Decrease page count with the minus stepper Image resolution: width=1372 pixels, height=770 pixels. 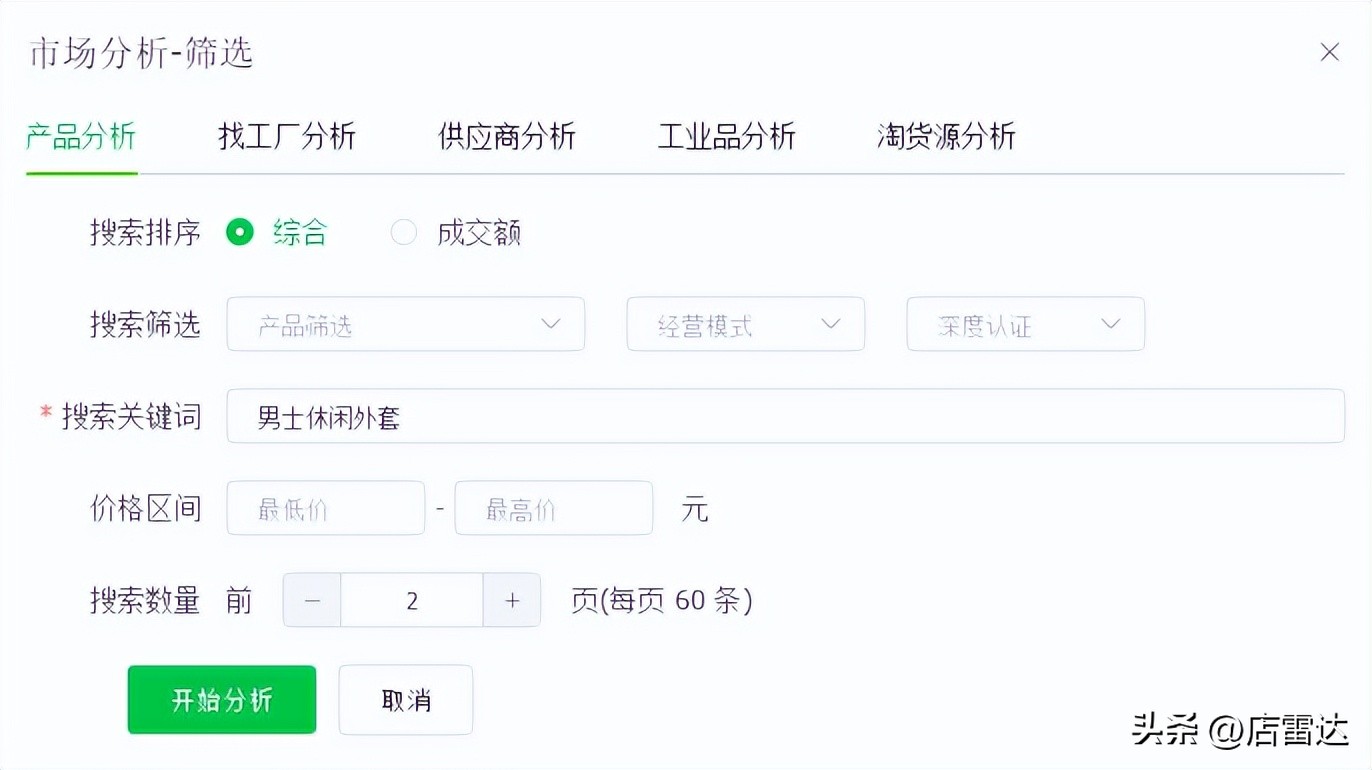point(311,600)
